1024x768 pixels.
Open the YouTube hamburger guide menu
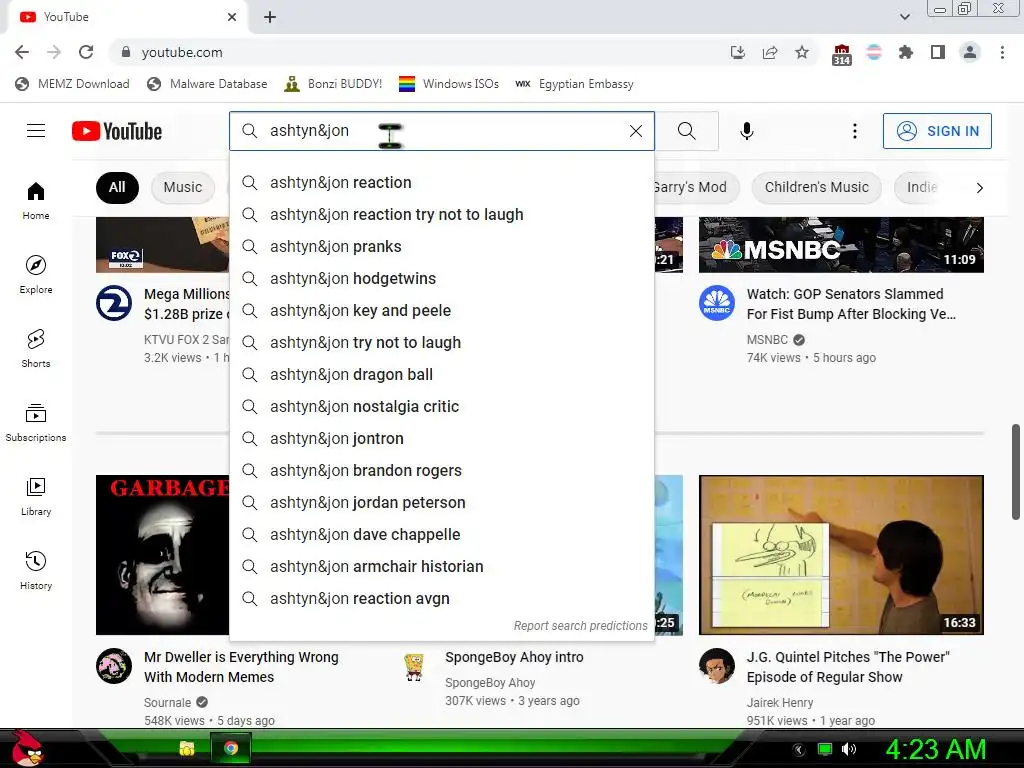point(36,131)
